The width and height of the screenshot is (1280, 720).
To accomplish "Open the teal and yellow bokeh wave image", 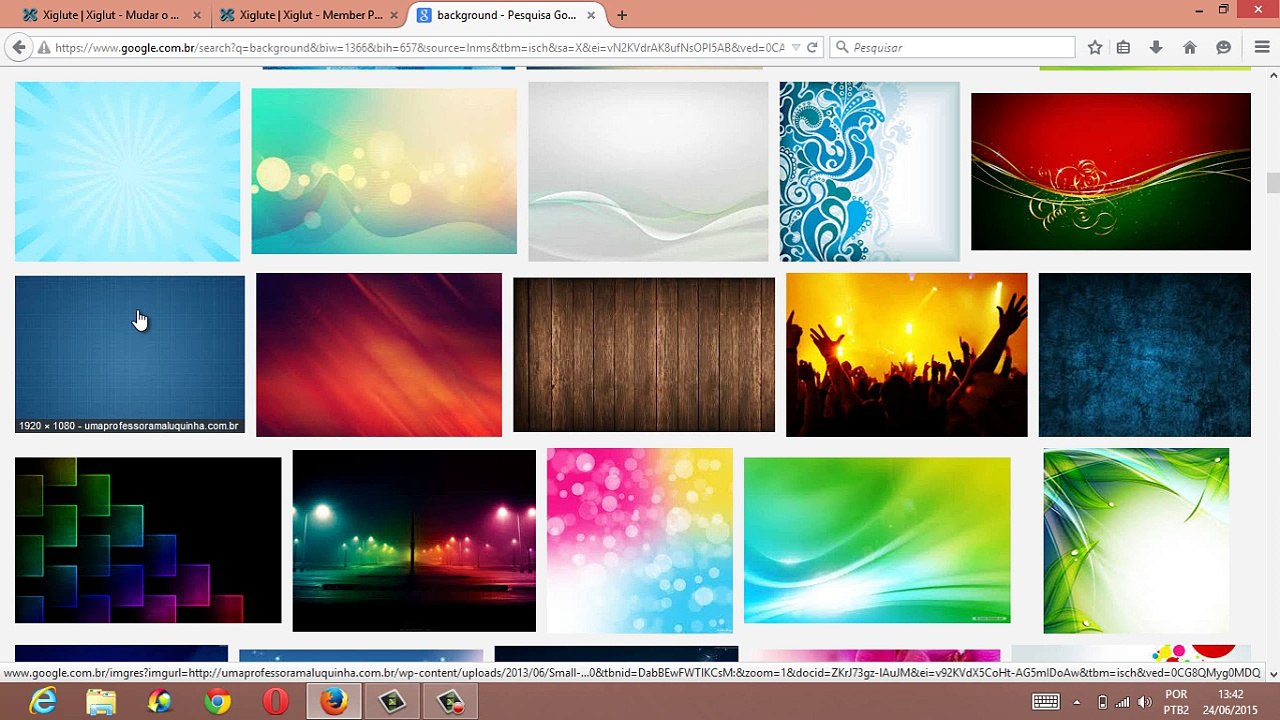I will click(x=384, y=171).
